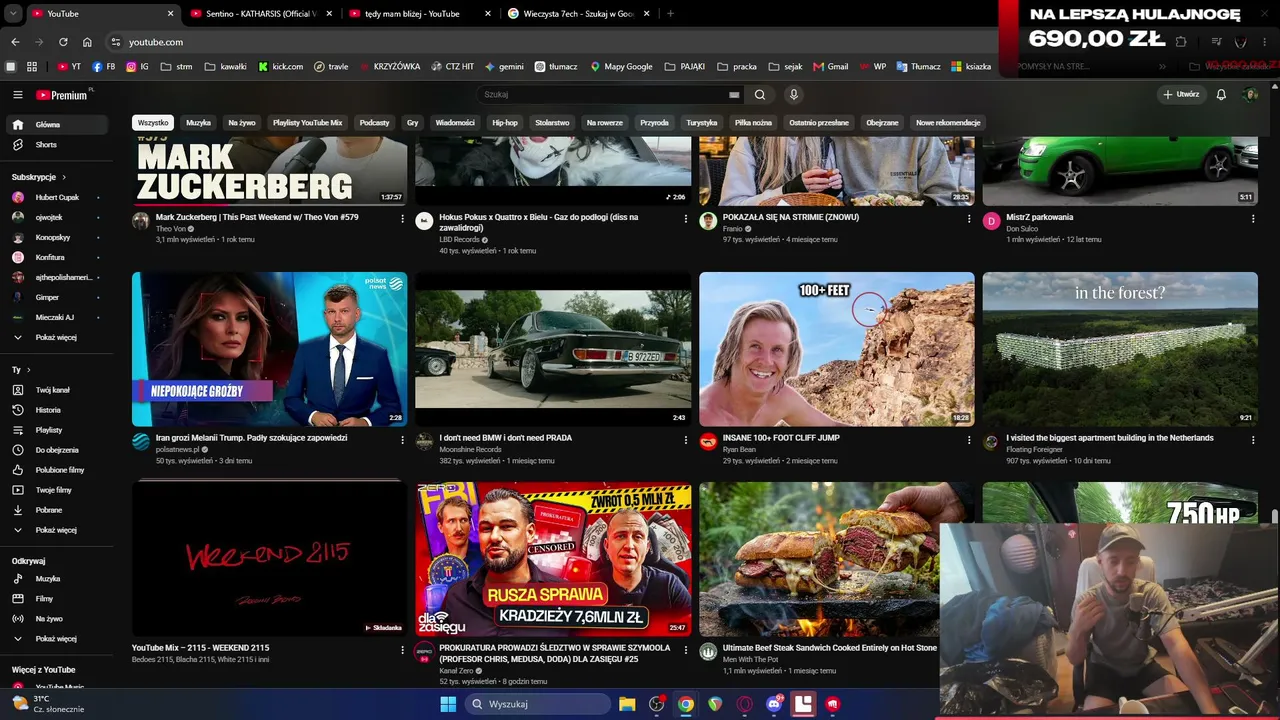
Task: Open the Gmail bookmark
Action: point(831,67)
